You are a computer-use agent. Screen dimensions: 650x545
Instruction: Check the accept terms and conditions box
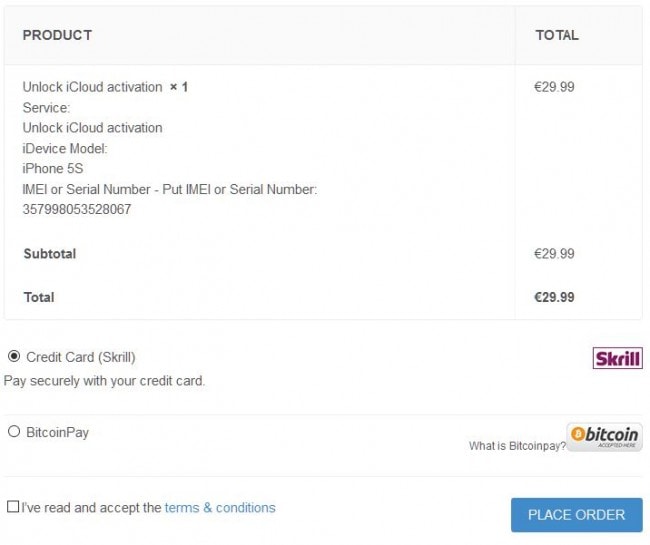pos(13,506)
